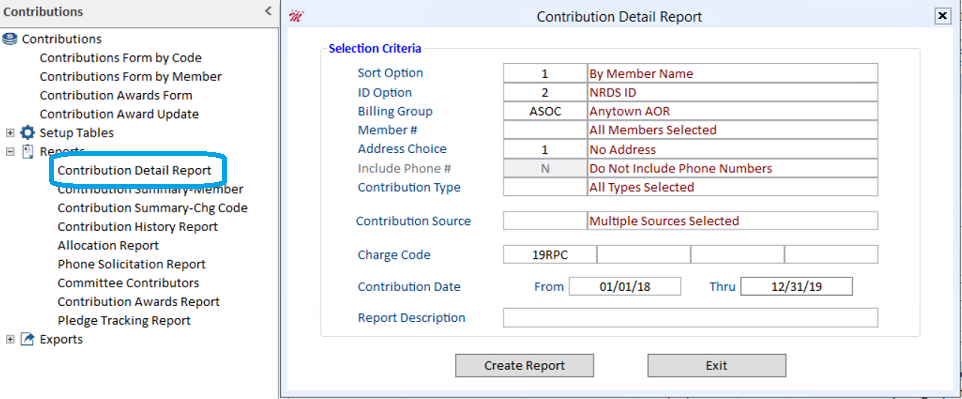Click the 'No Address' description

(x=623, y=149)
